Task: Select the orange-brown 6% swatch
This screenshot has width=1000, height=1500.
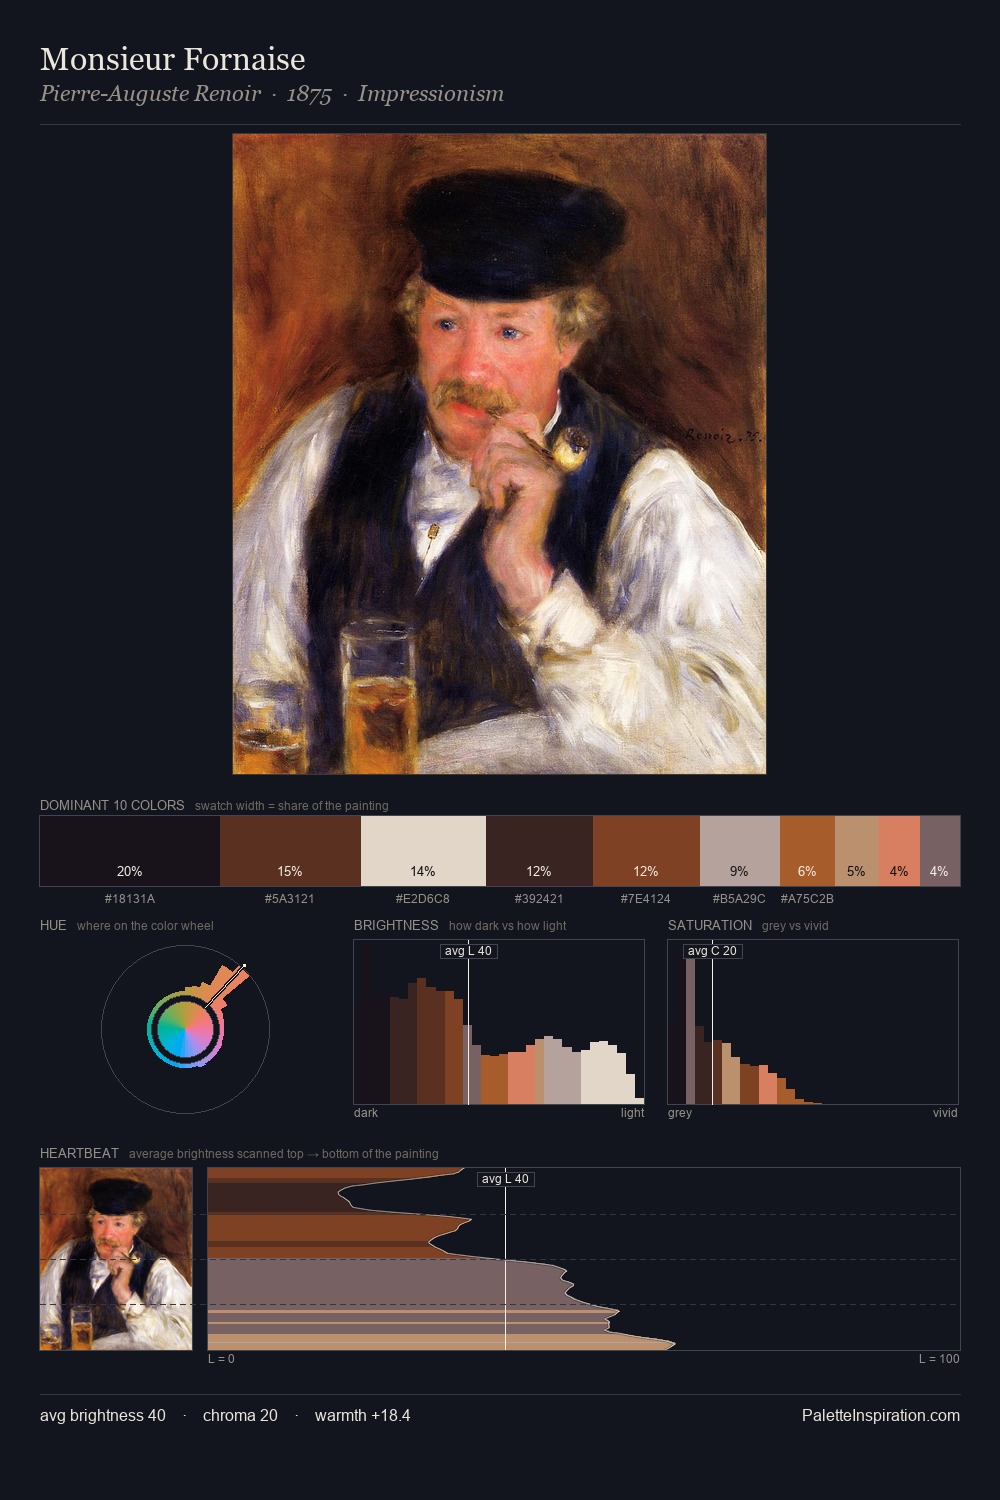Action: 807,851
